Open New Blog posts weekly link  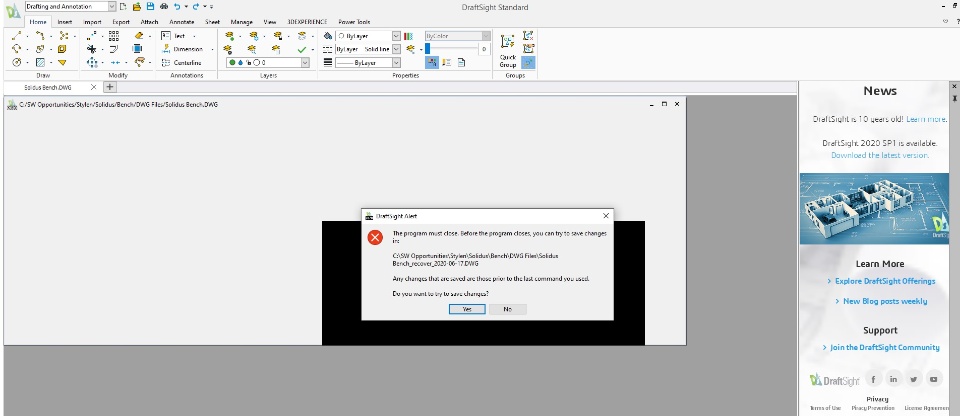click(x=885, y=301)
